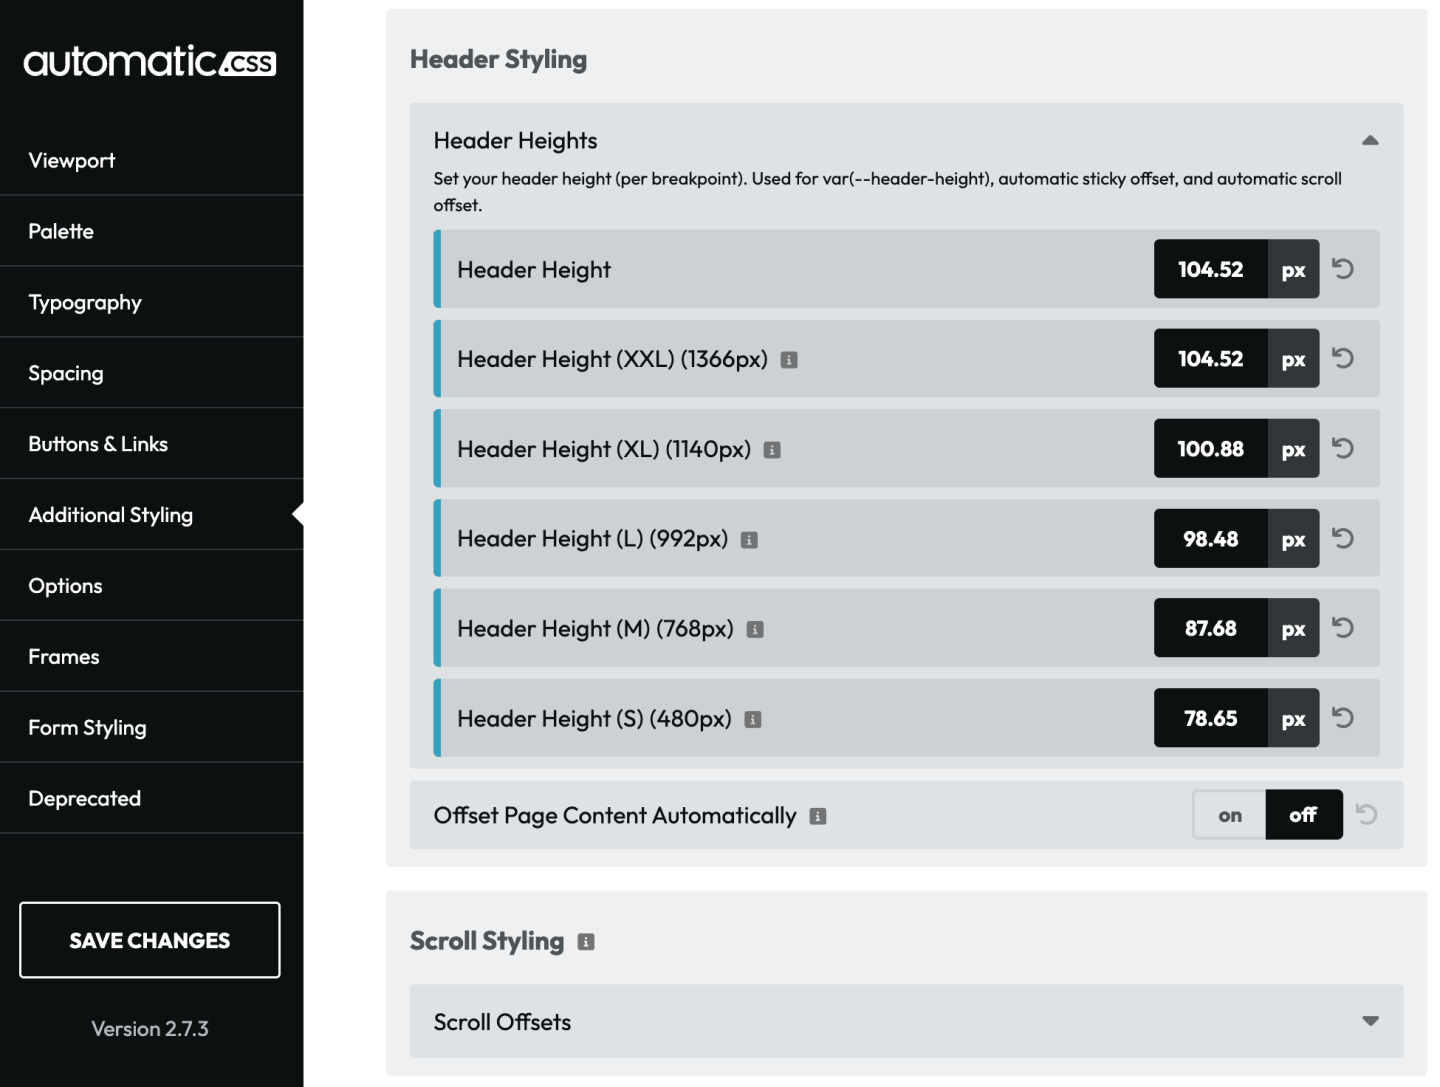Collapse the Header Heights section
This screenshot has width=1440, height=1087.
(x=1369, y=140)
